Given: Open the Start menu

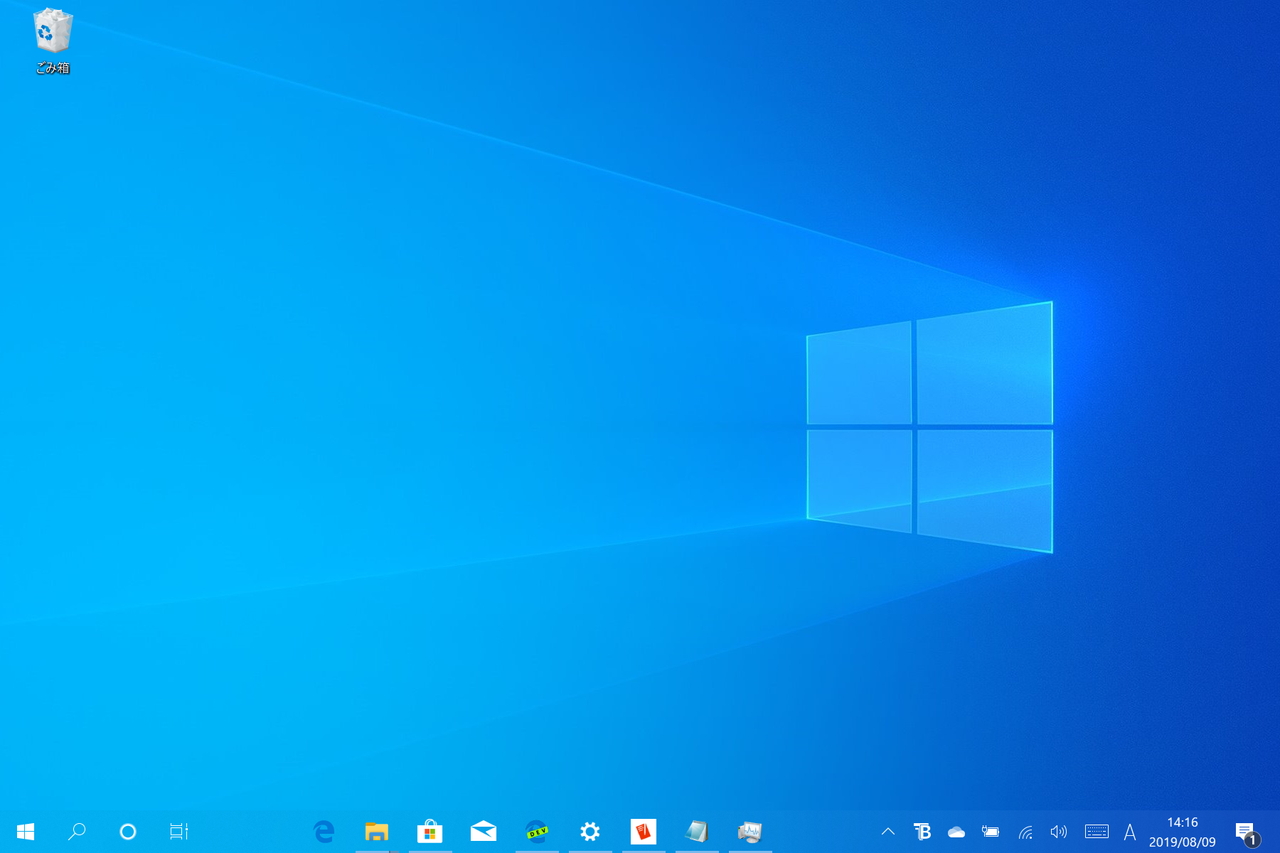Looking at the screenshot, I should click(25, 831).
